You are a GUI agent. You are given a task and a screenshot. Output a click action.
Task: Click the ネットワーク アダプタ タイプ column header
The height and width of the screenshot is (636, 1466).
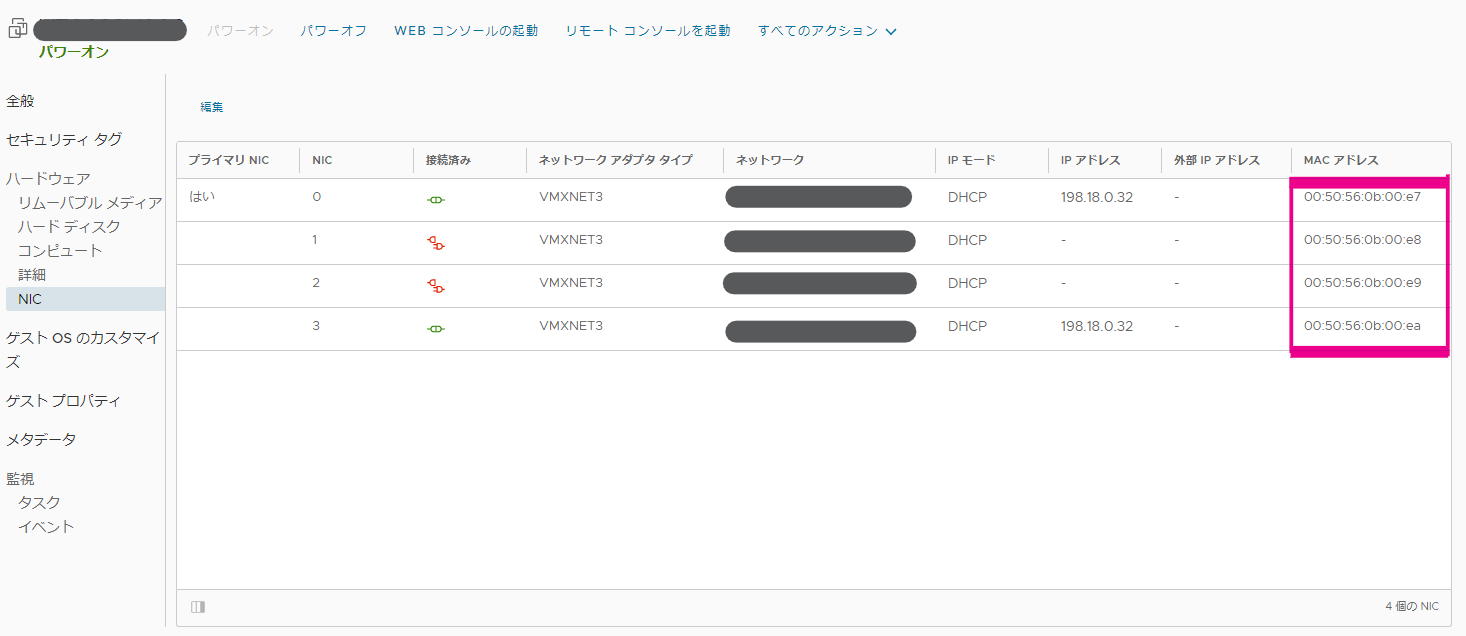(x=616, y=160)
